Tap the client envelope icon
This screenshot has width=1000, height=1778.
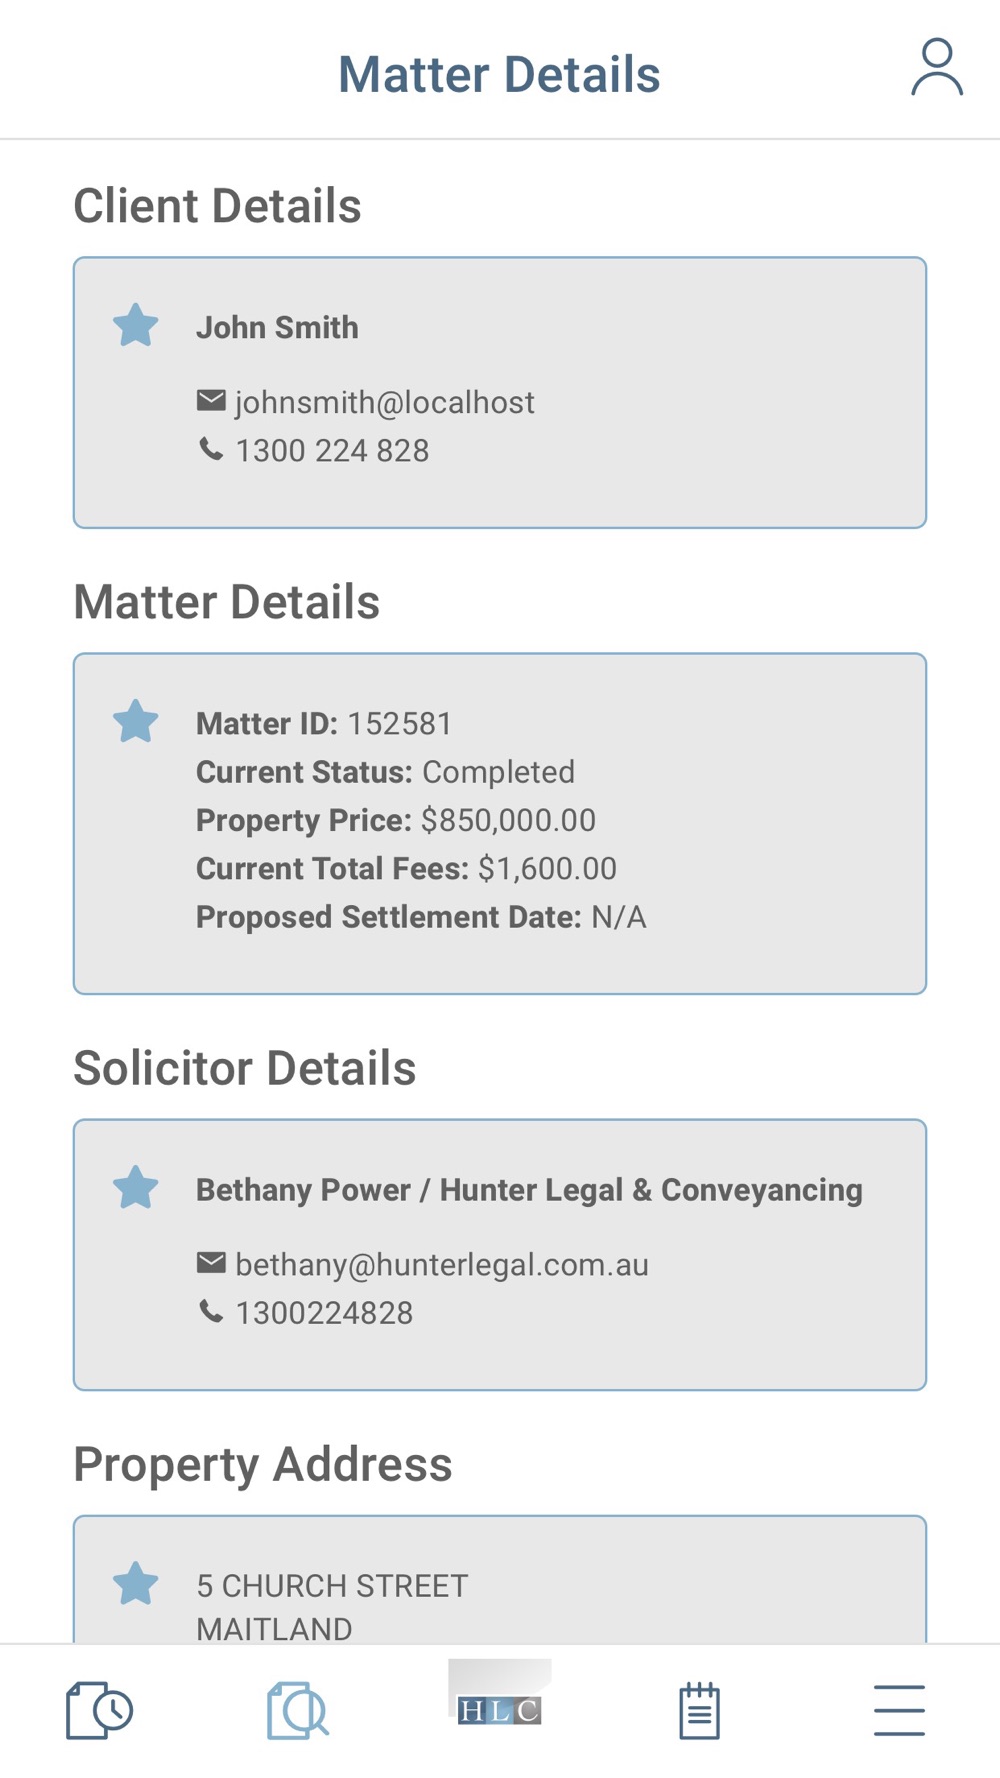click(211, 401)
